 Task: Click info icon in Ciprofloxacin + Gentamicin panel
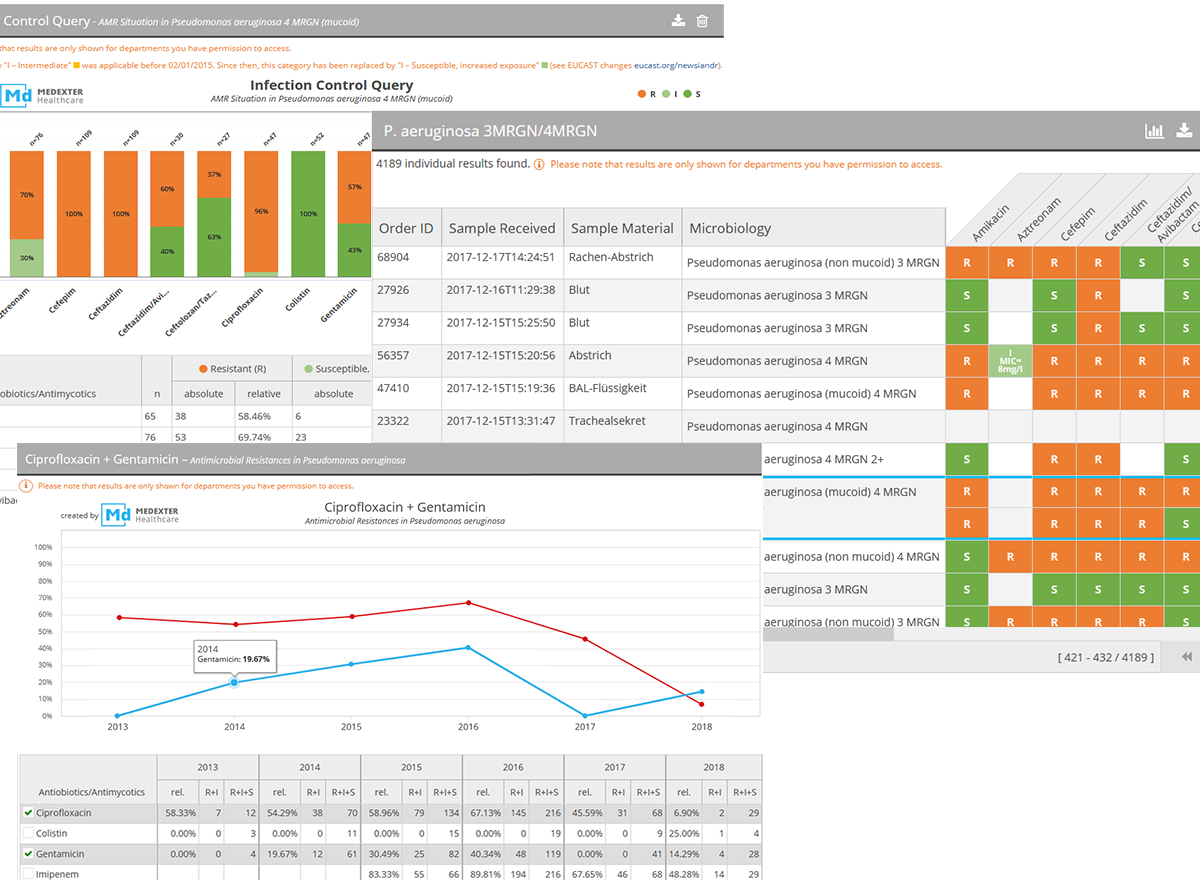coord(26,486)
